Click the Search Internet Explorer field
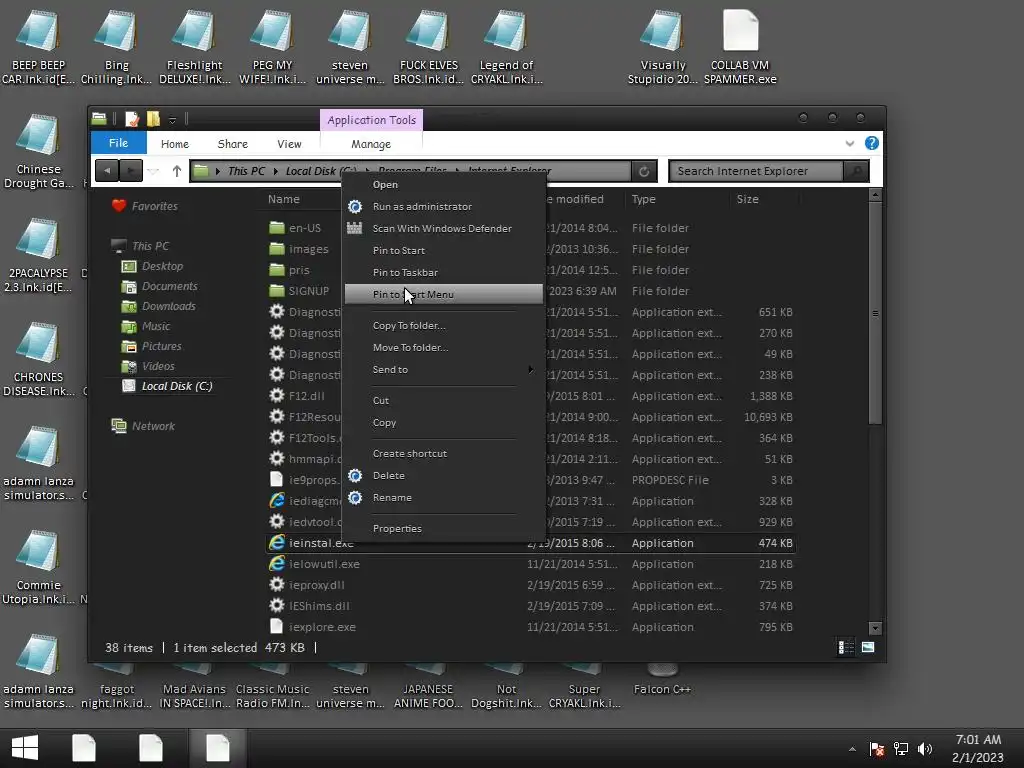 (x=756, y=171)
